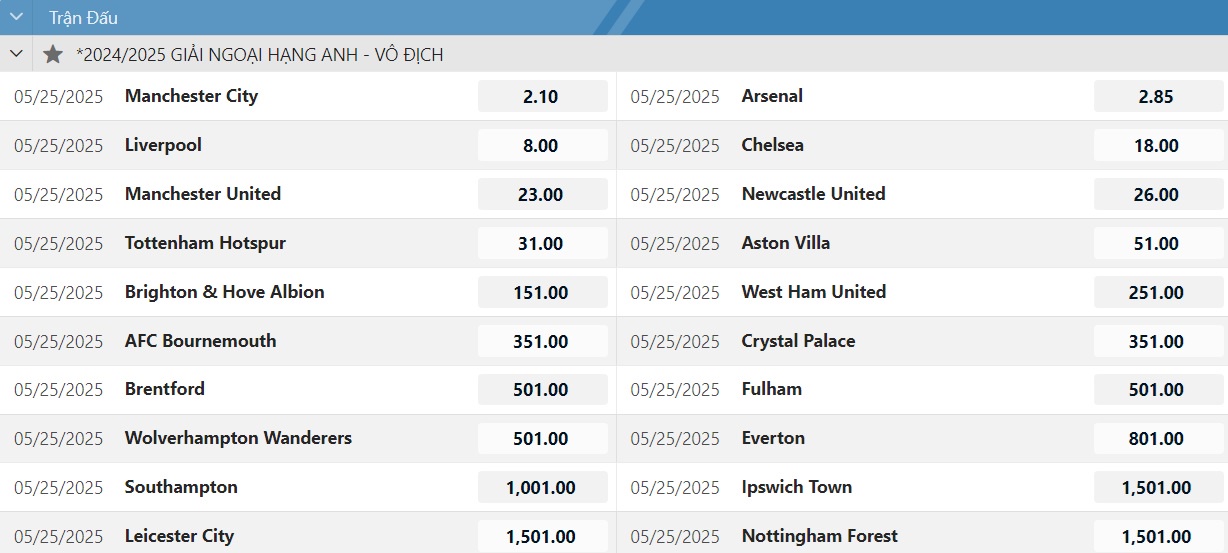
Task: Select Newcastle United odds 26.00
Action: (x=1158, y=195)
